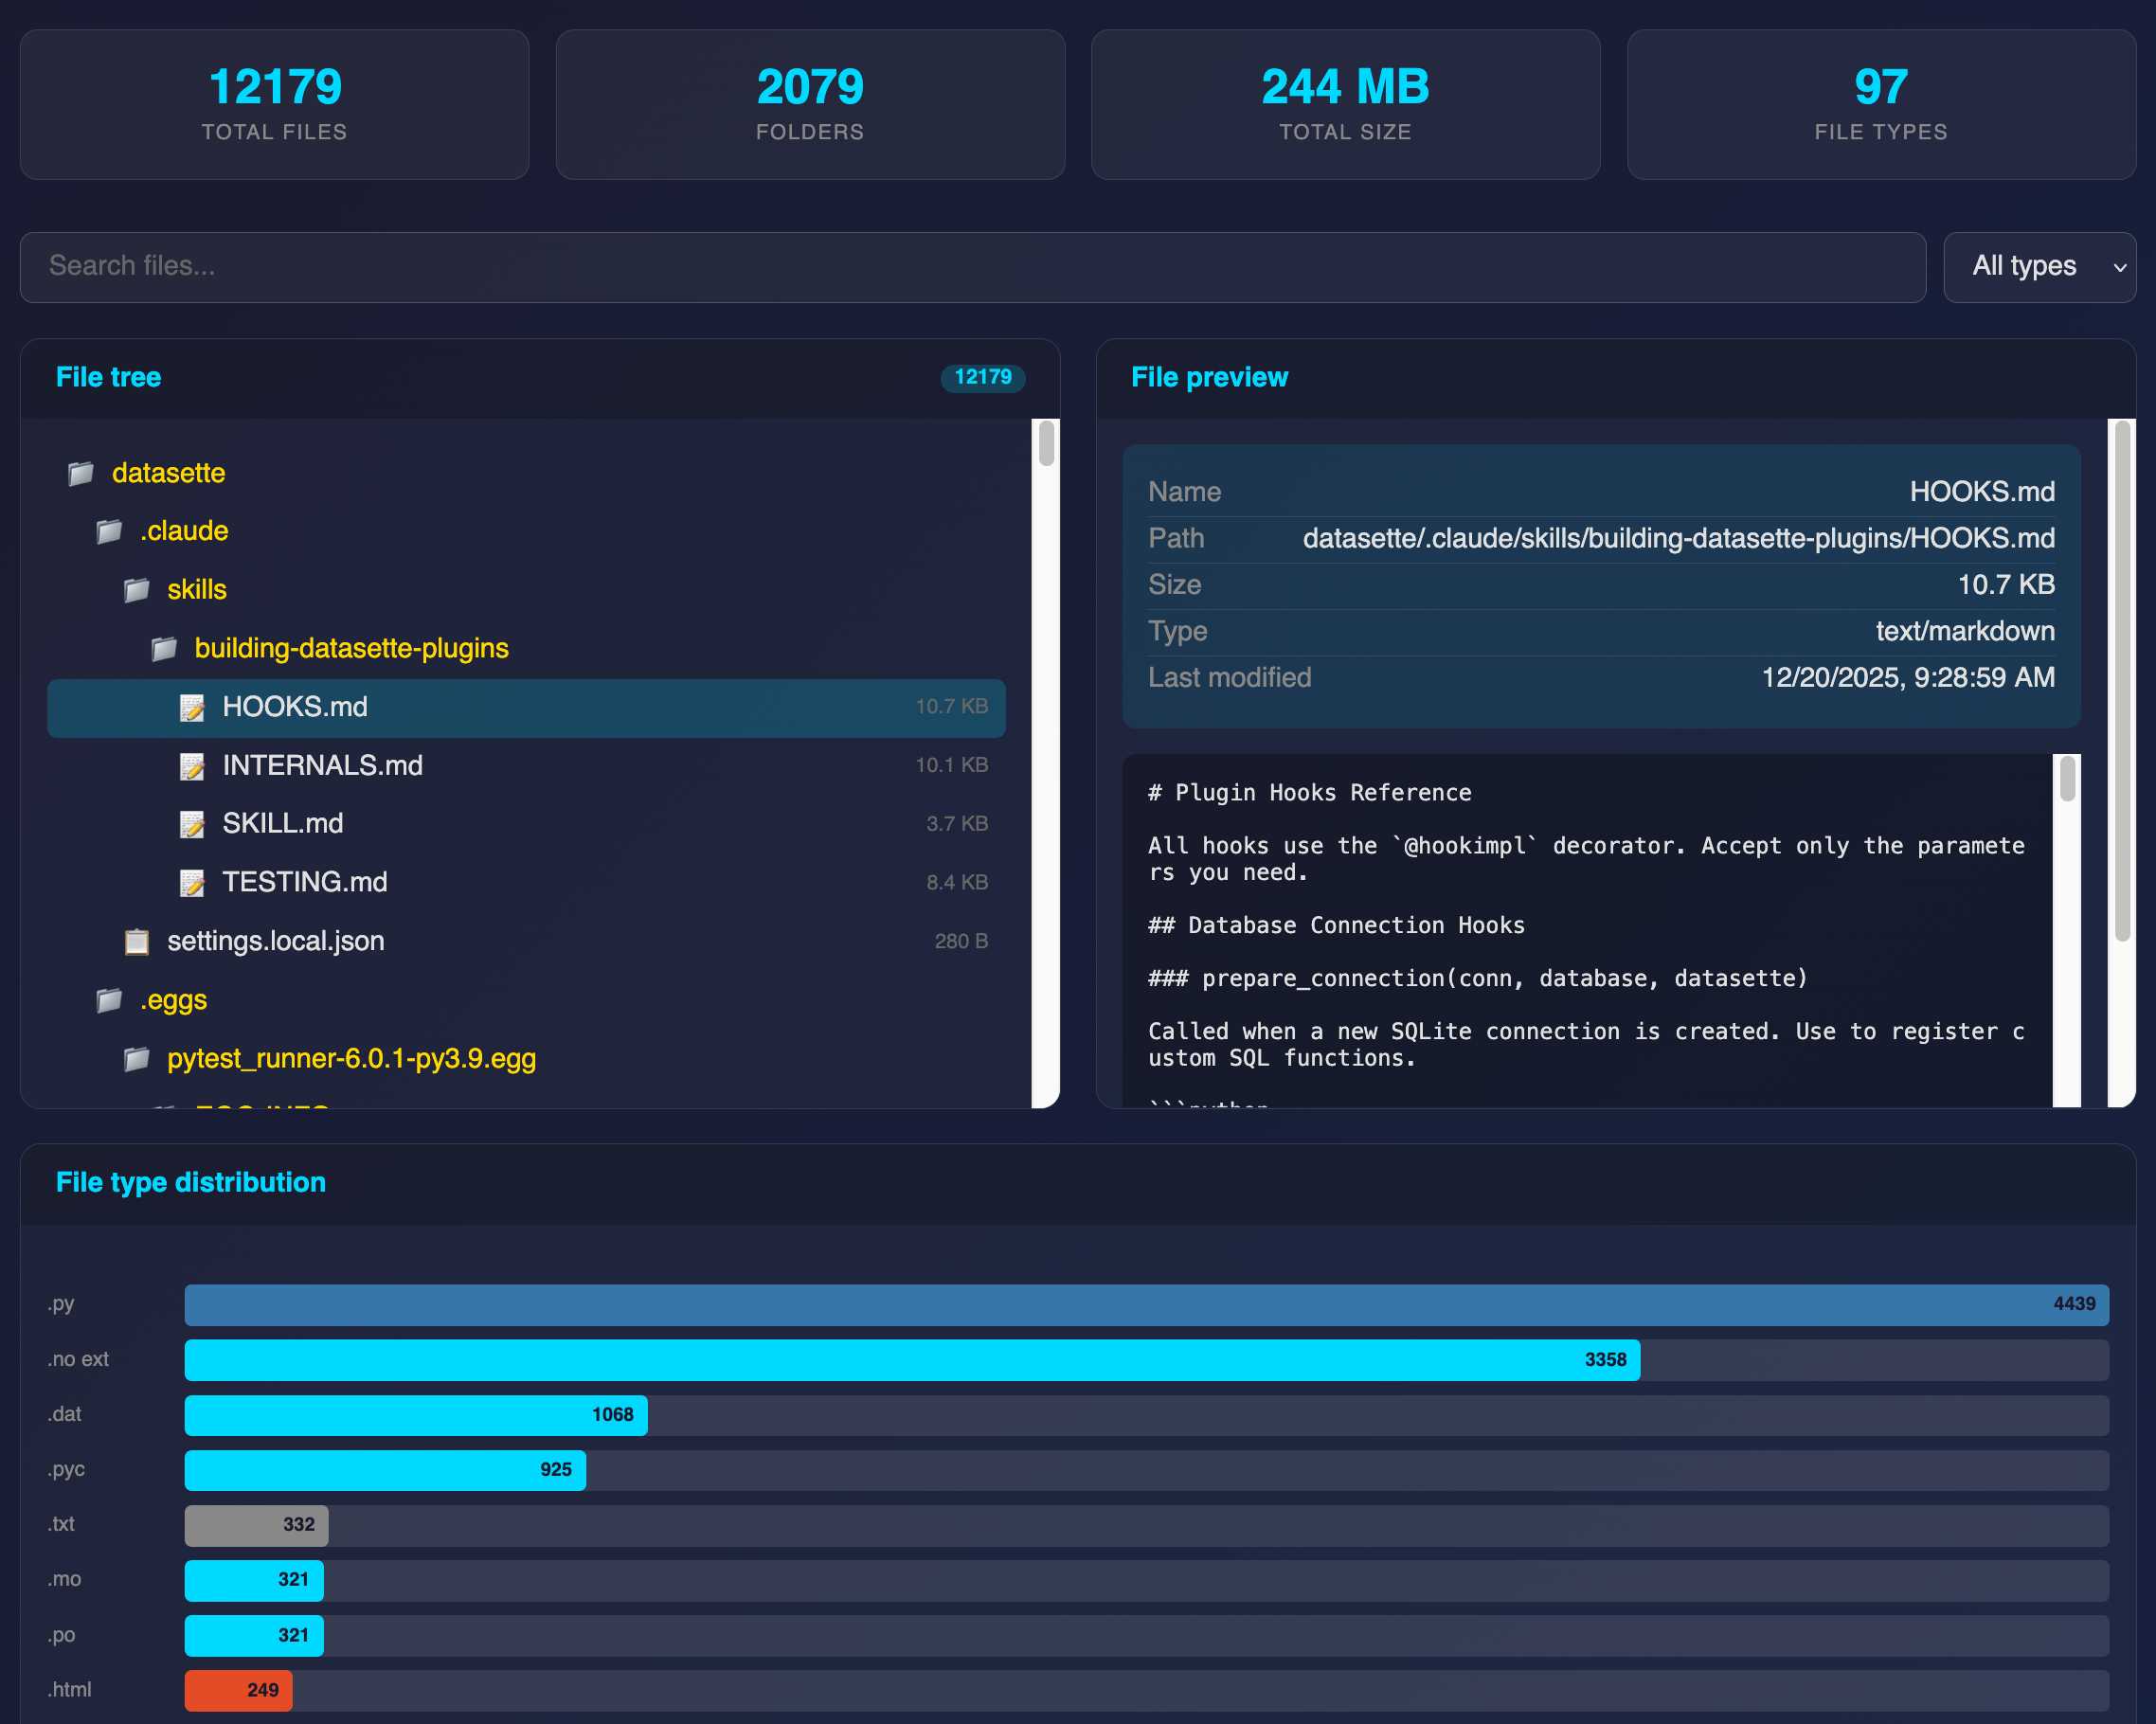Click the folder icon next to .eggs
Viewport: 2156px width, 1724px height.
(108, 999)
